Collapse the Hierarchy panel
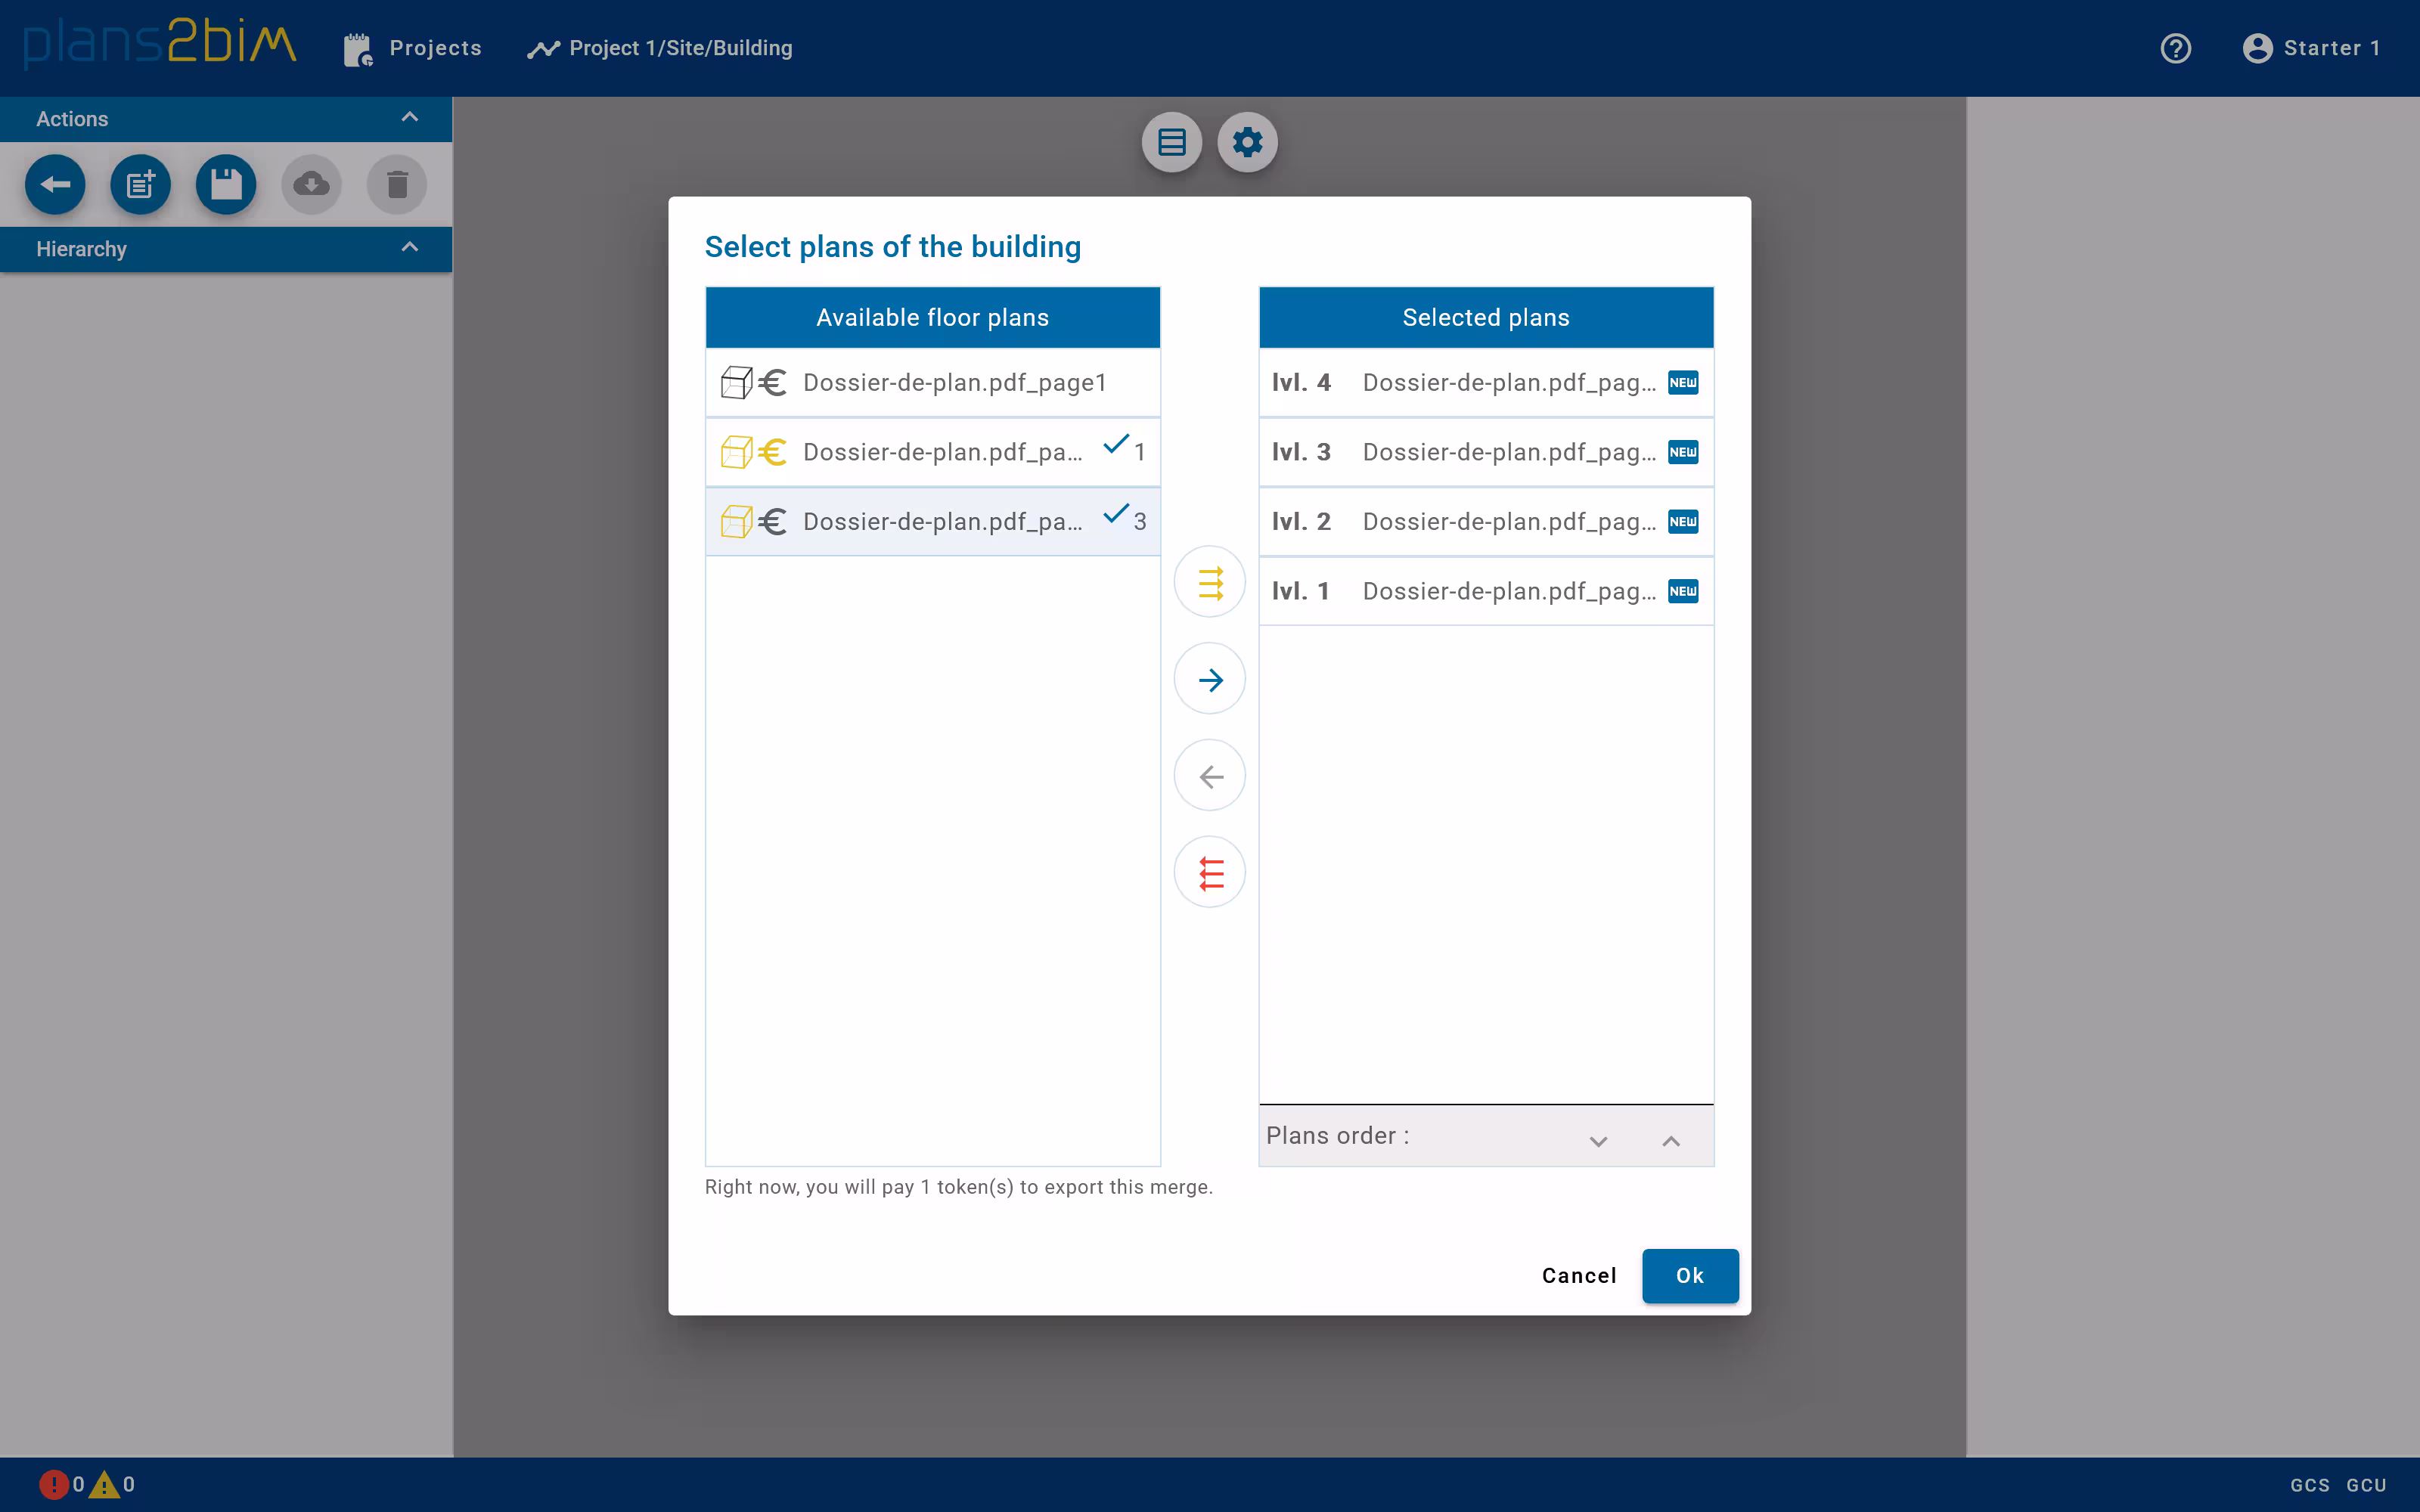The width and height of the screenshot is (2420, 1512). coord(409,247)
